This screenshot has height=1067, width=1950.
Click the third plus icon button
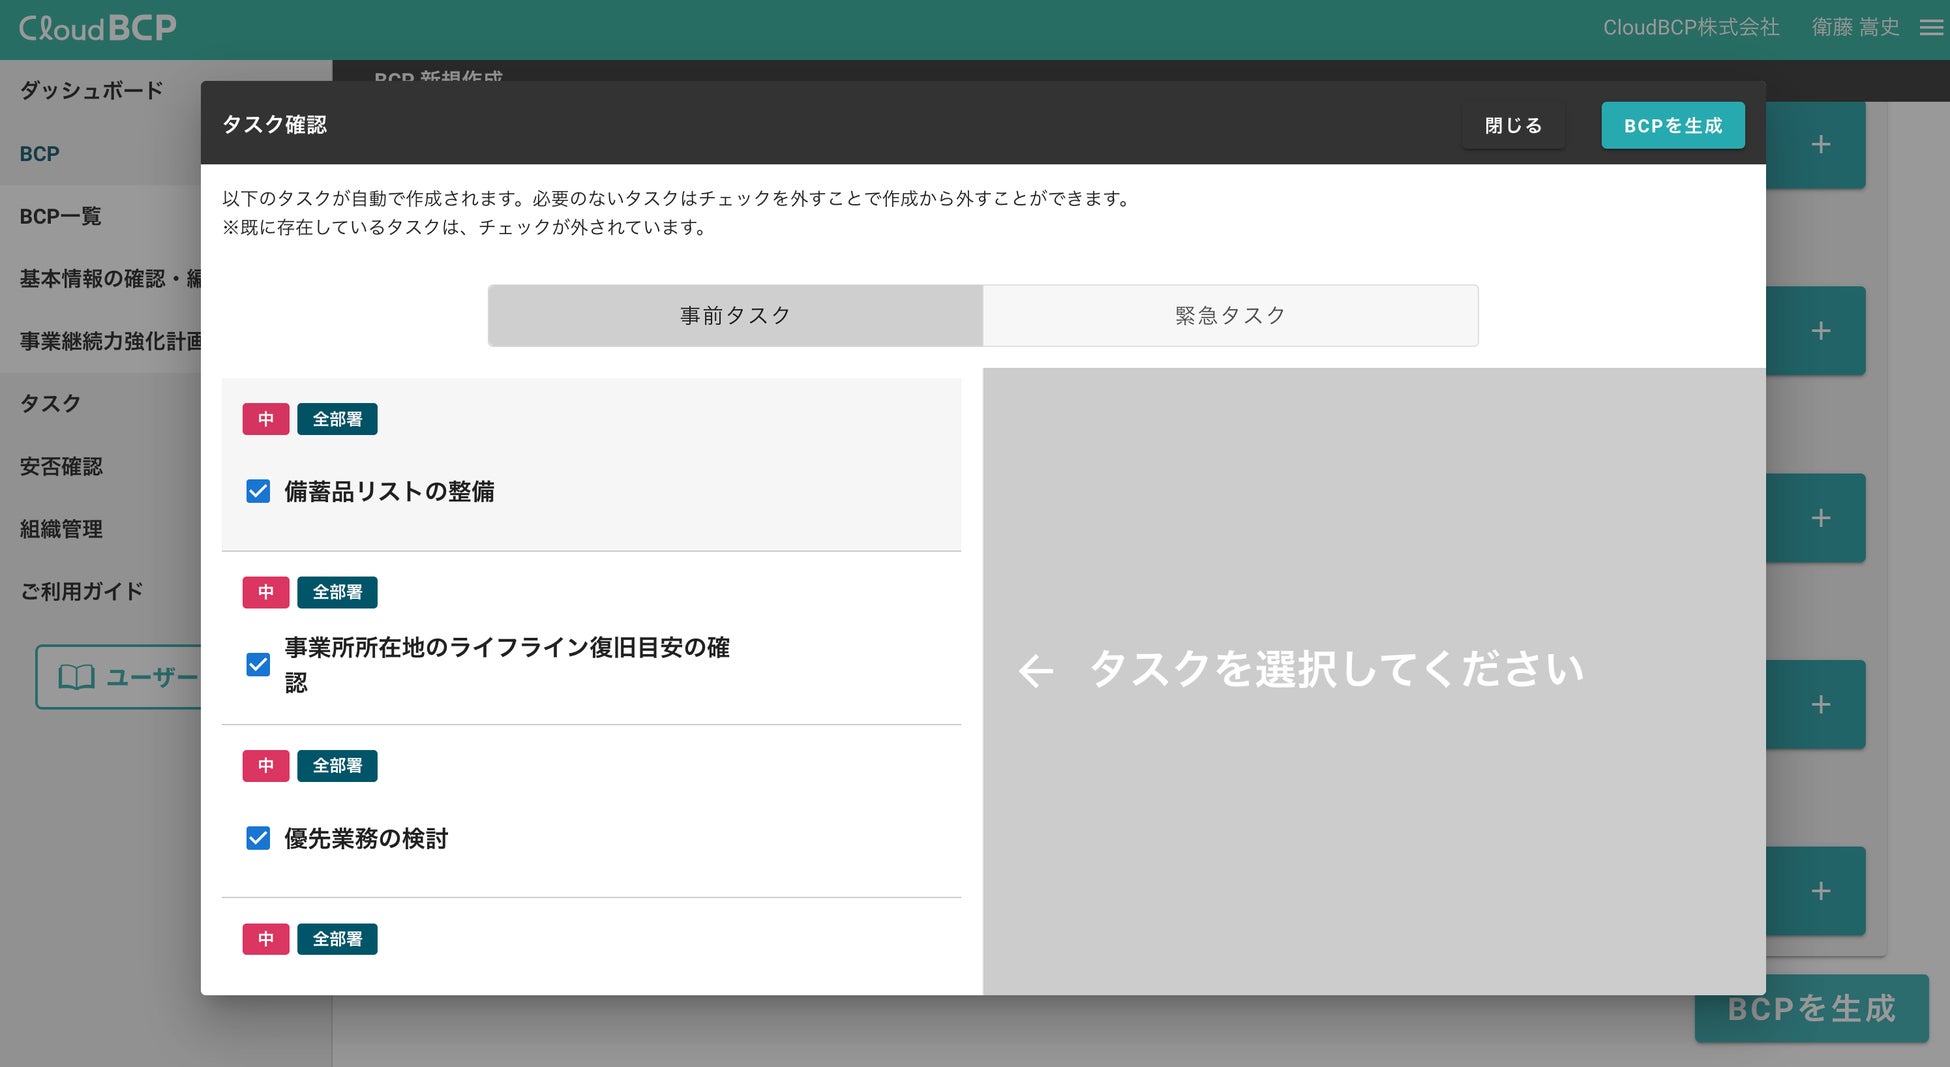pyautogui.click(x=1820, y=518)
